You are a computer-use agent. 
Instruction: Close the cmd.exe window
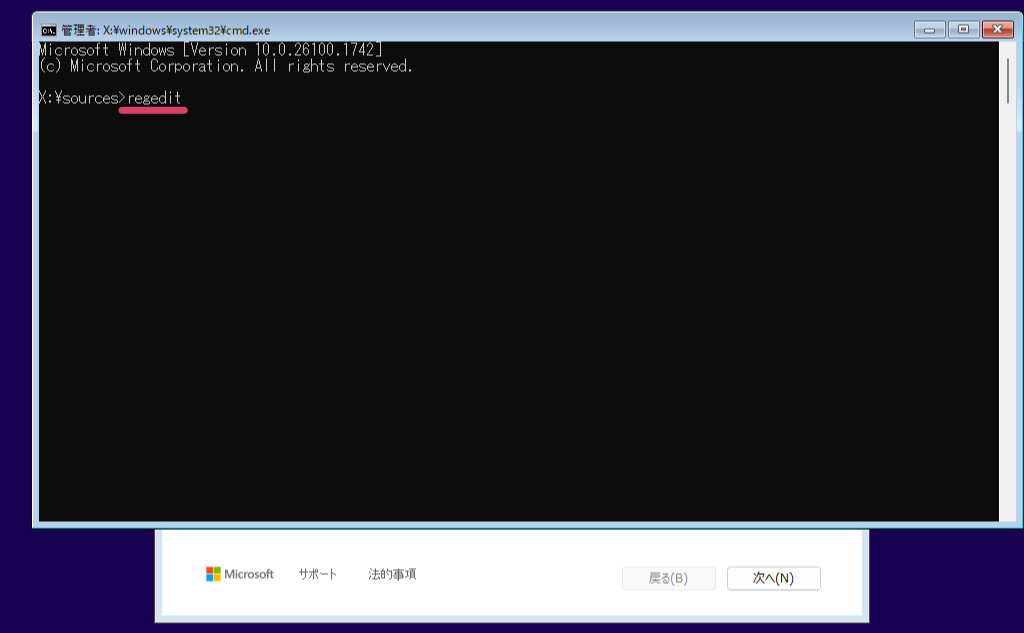coord(997,29)
